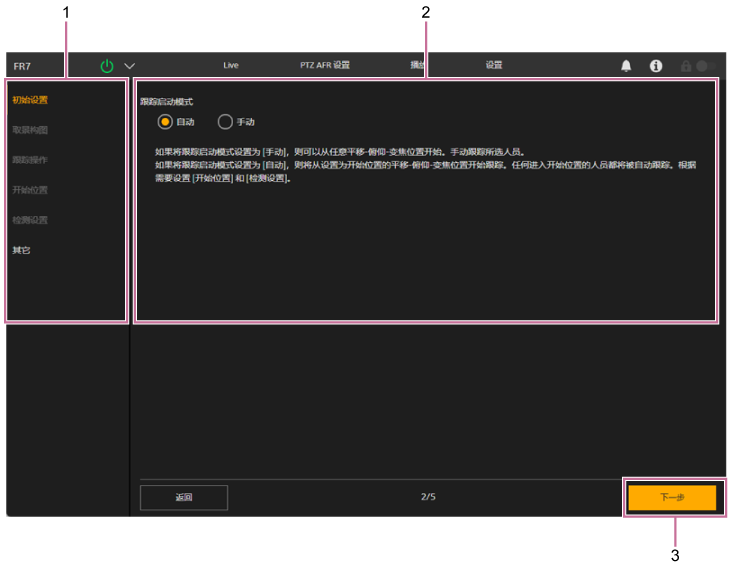The width and height of the screenshot is (730, 570).
Task: Select 初始设置 in the left sidebar
Action: 30,100
